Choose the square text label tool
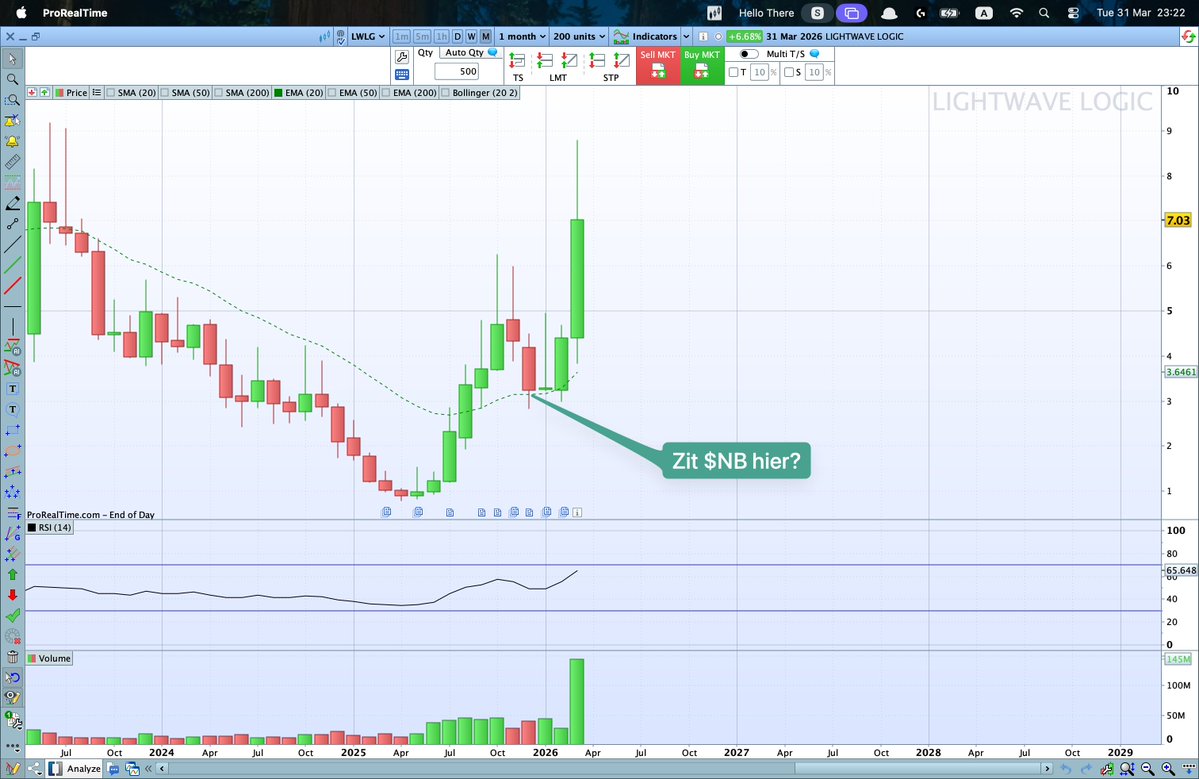 coord(12,389)
